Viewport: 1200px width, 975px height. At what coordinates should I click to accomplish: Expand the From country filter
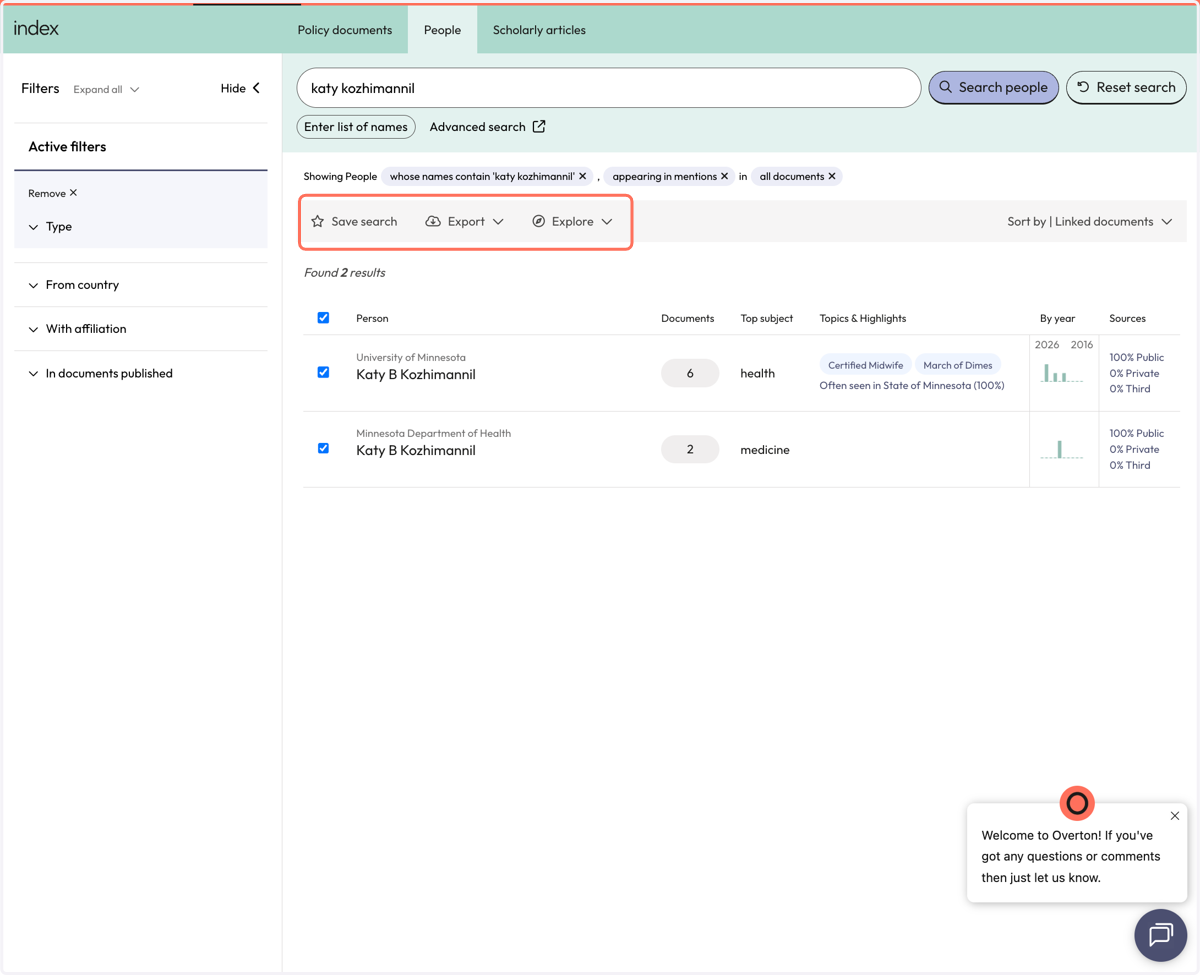[x=74, y=285]
